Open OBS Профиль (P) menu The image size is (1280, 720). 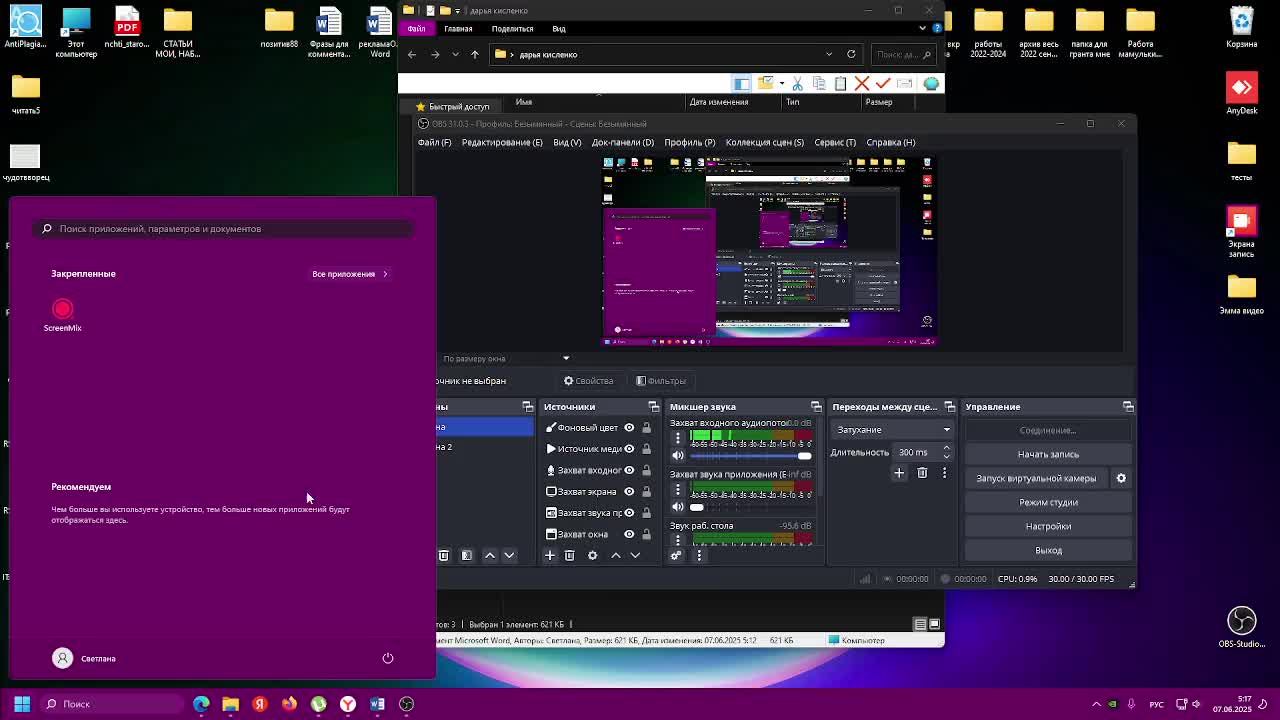[x=690, y=142]
